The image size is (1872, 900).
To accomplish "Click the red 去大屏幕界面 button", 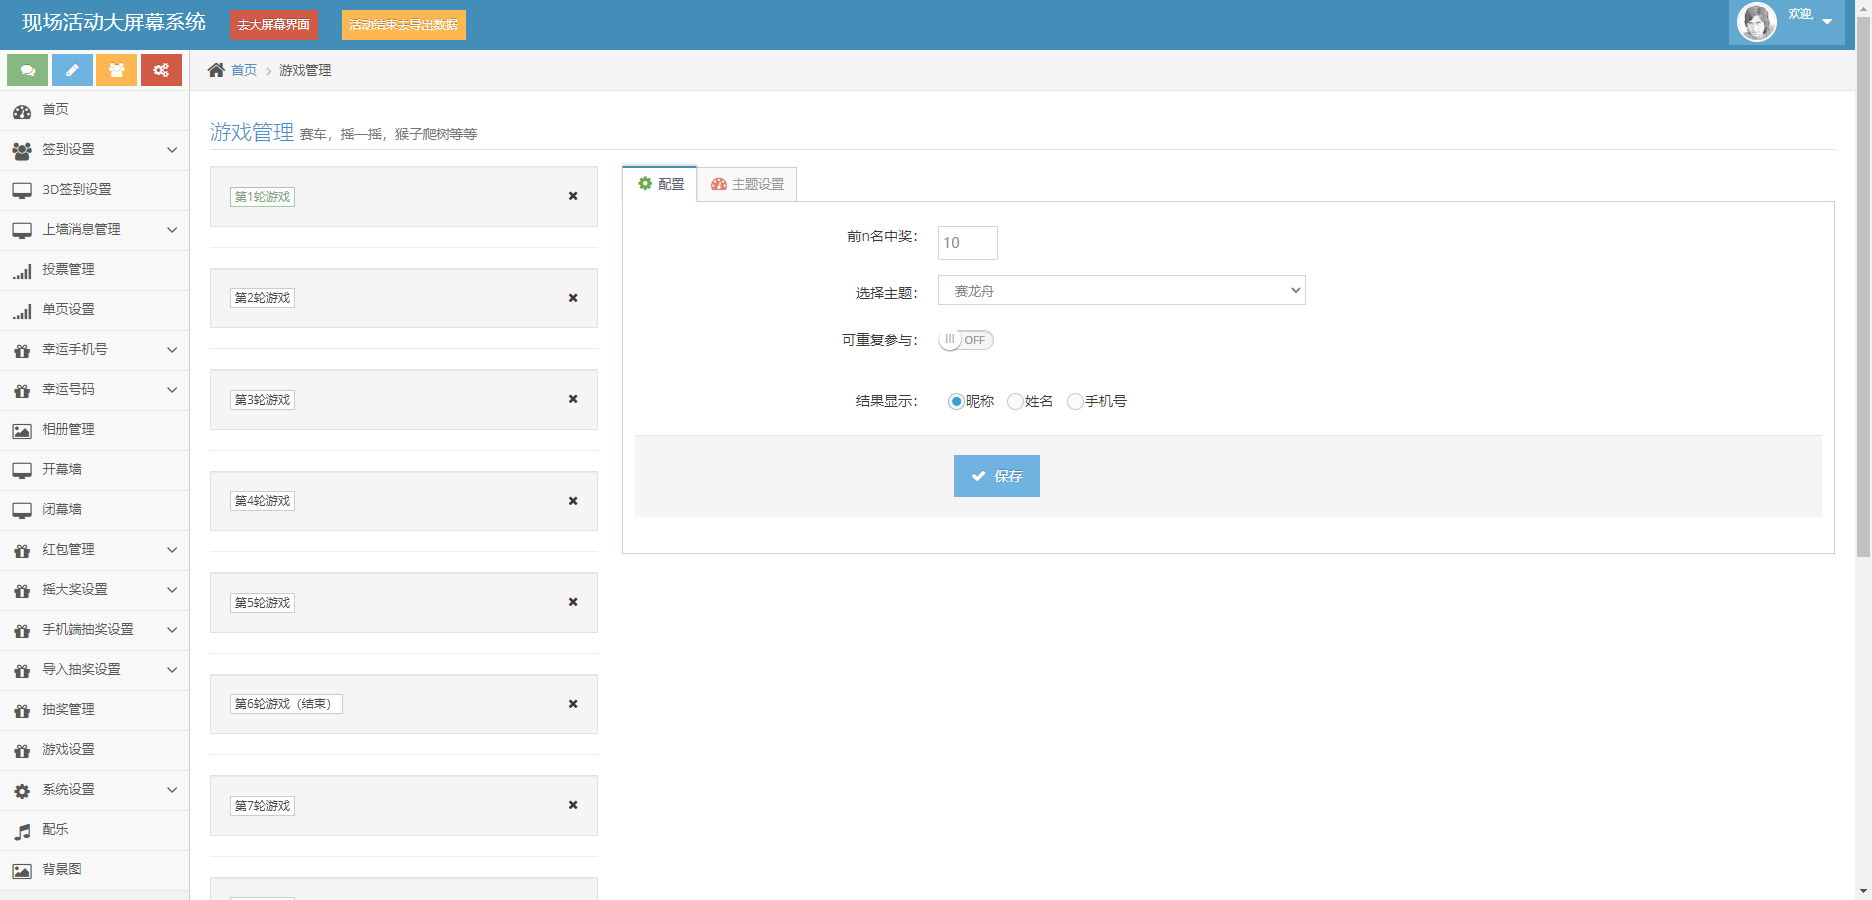I will click(273, 25).
